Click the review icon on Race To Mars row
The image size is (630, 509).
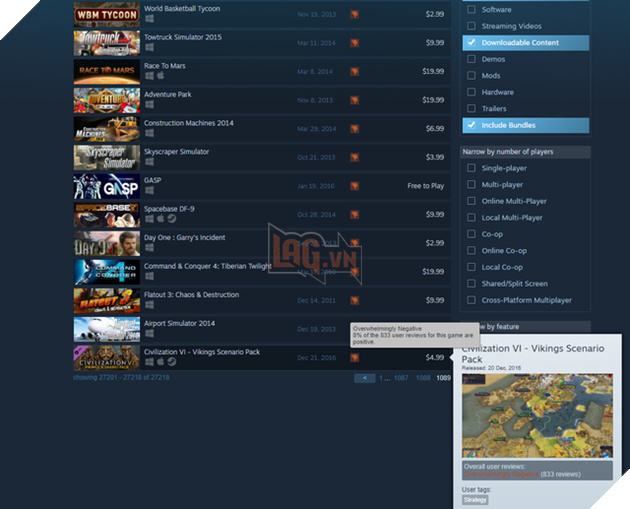point(354,72)
